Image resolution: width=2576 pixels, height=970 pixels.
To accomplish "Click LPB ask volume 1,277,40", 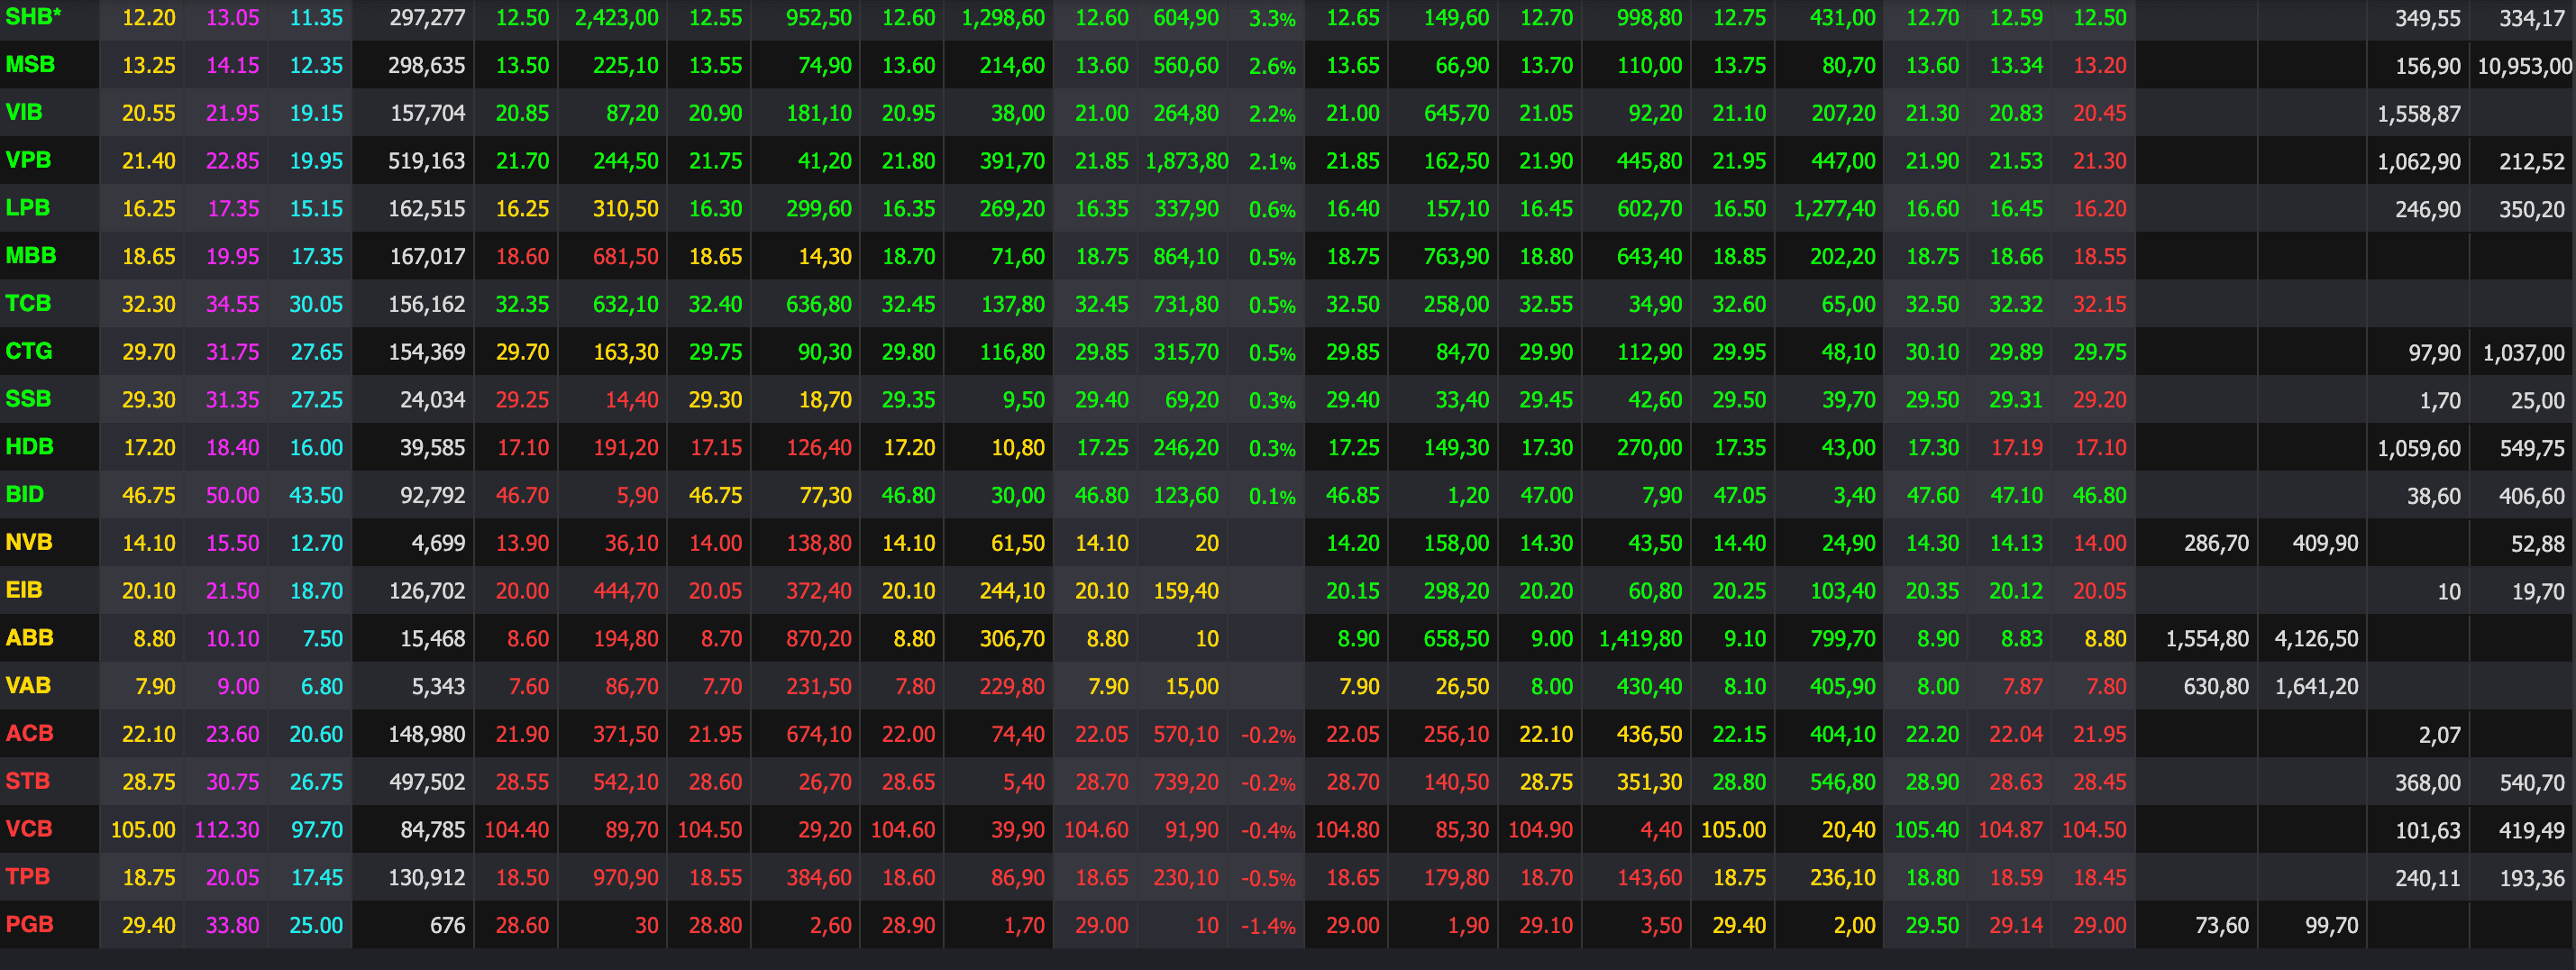I will coord(1835,209).
